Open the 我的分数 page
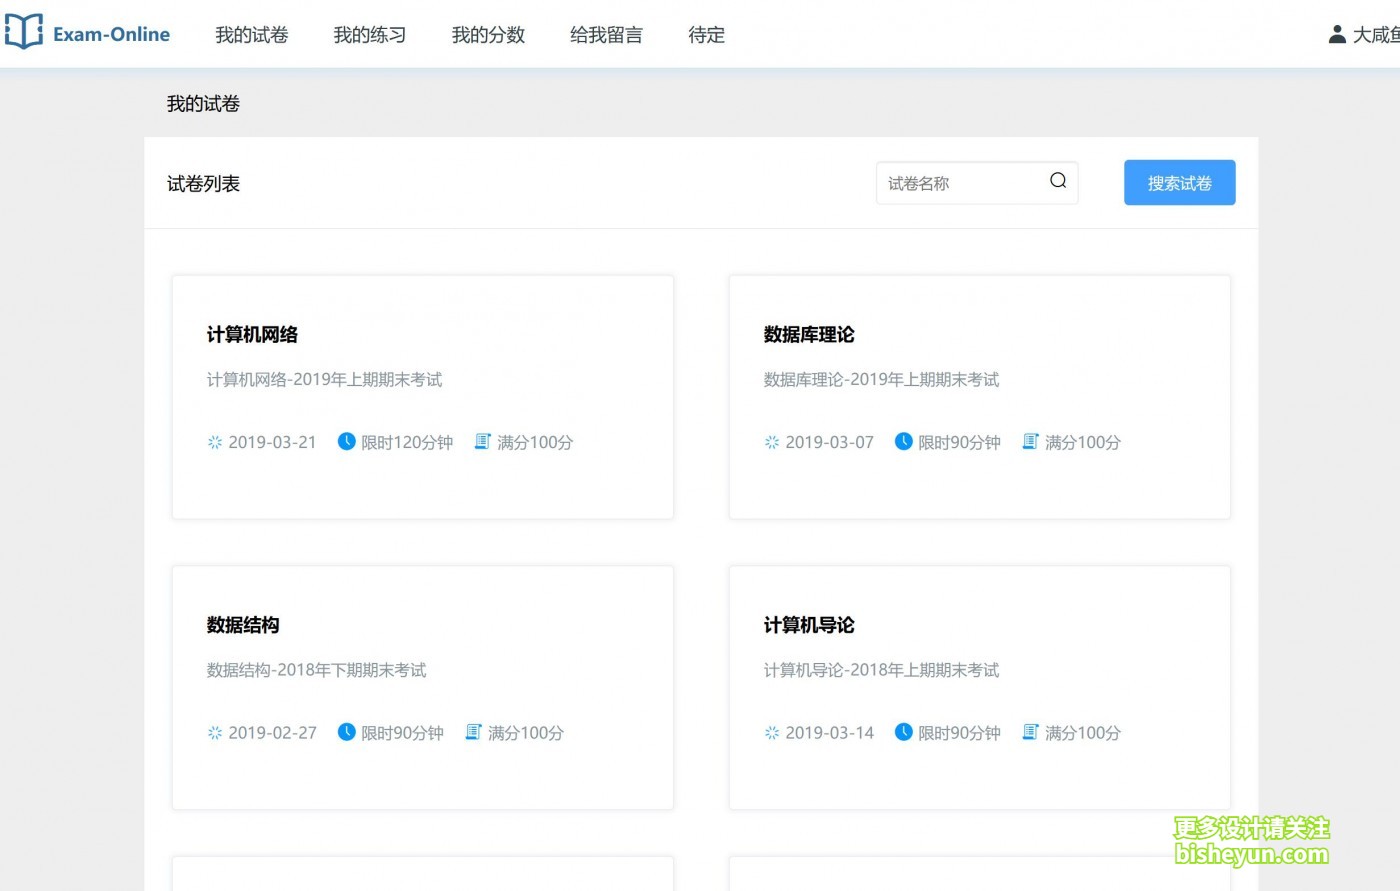This screenshot has height=891, width=1400. (x=488, y=35)
